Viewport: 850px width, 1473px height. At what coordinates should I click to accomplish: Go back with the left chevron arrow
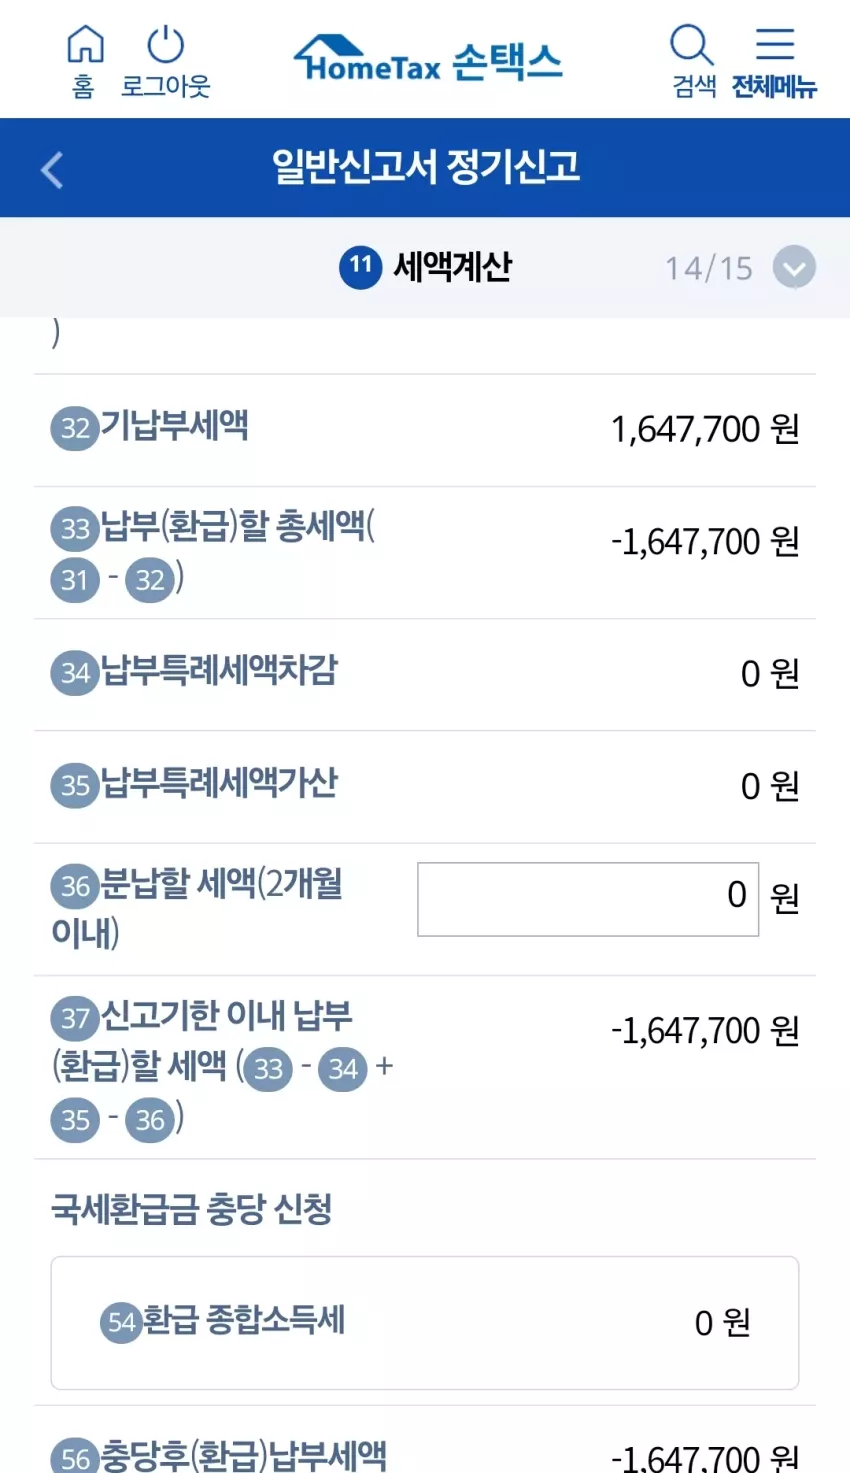pos(52,169)
